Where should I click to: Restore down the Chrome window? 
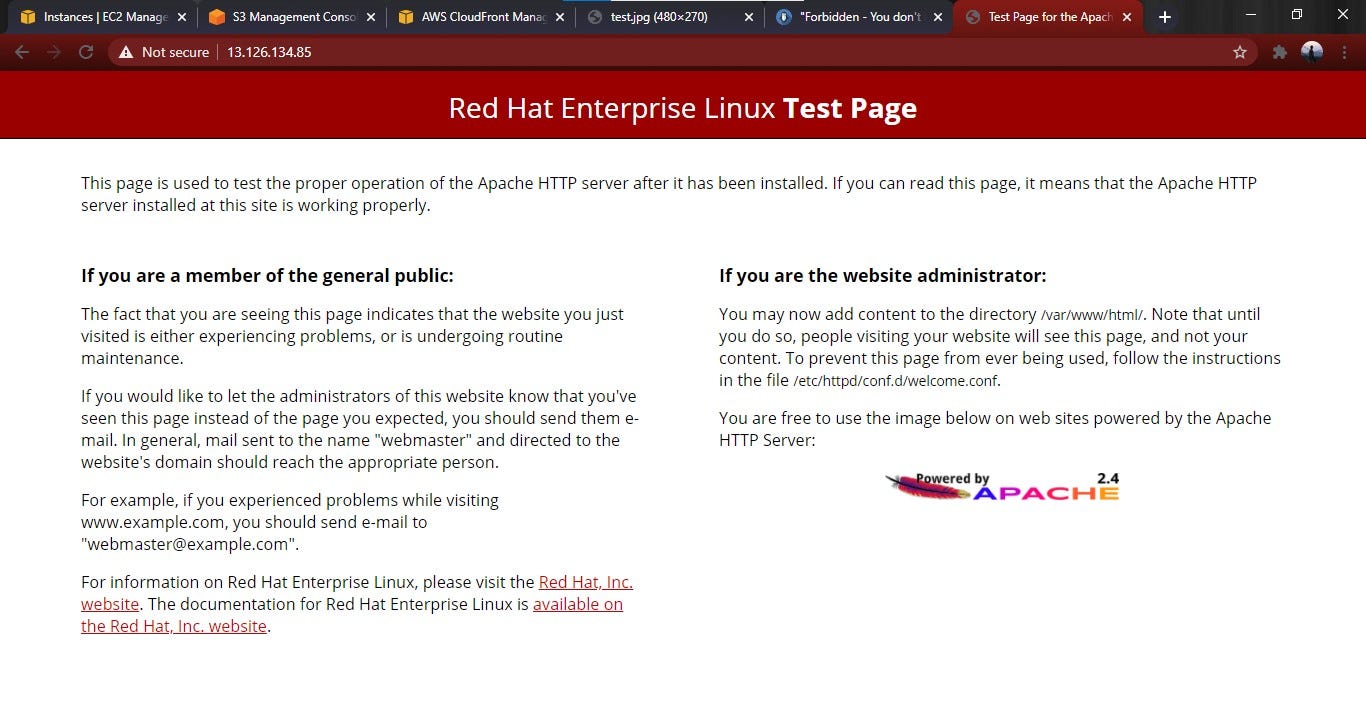1297,15
